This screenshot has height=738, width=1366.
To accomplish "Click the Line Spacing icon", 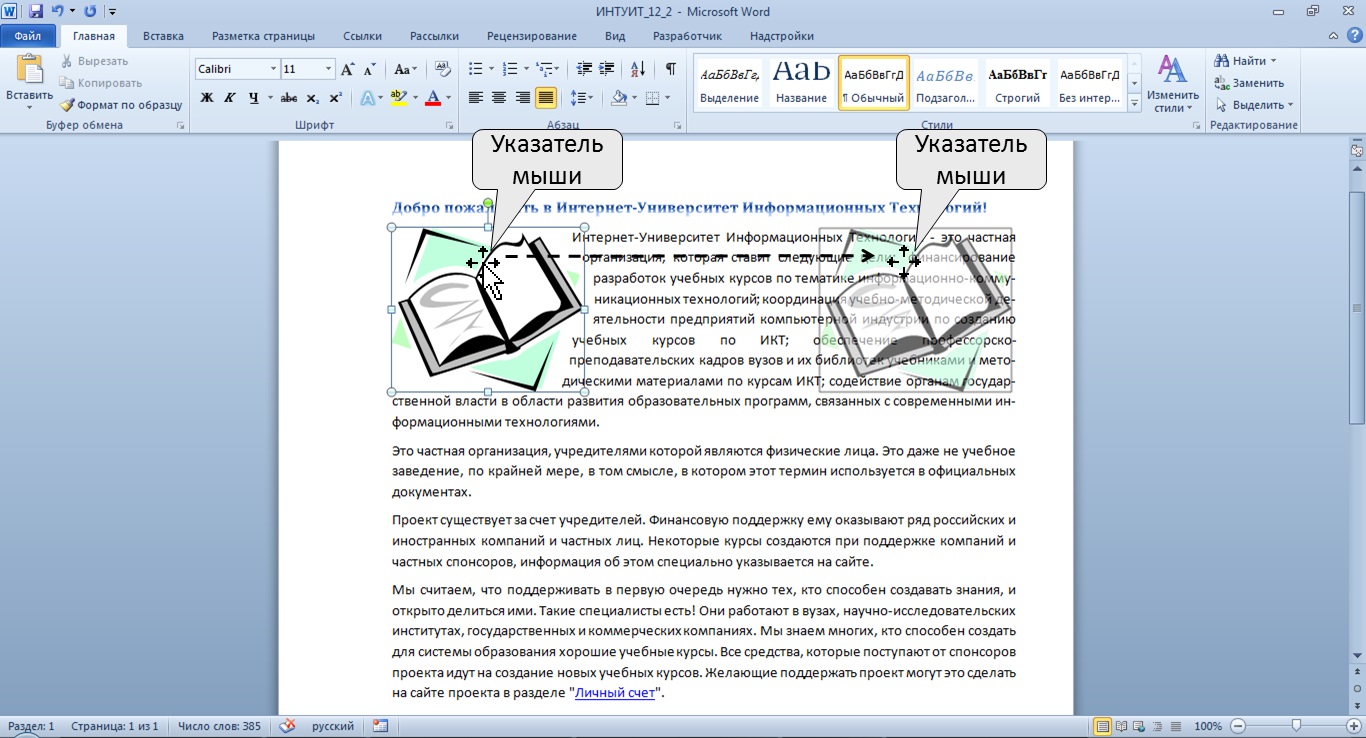I will pos(578,98).
